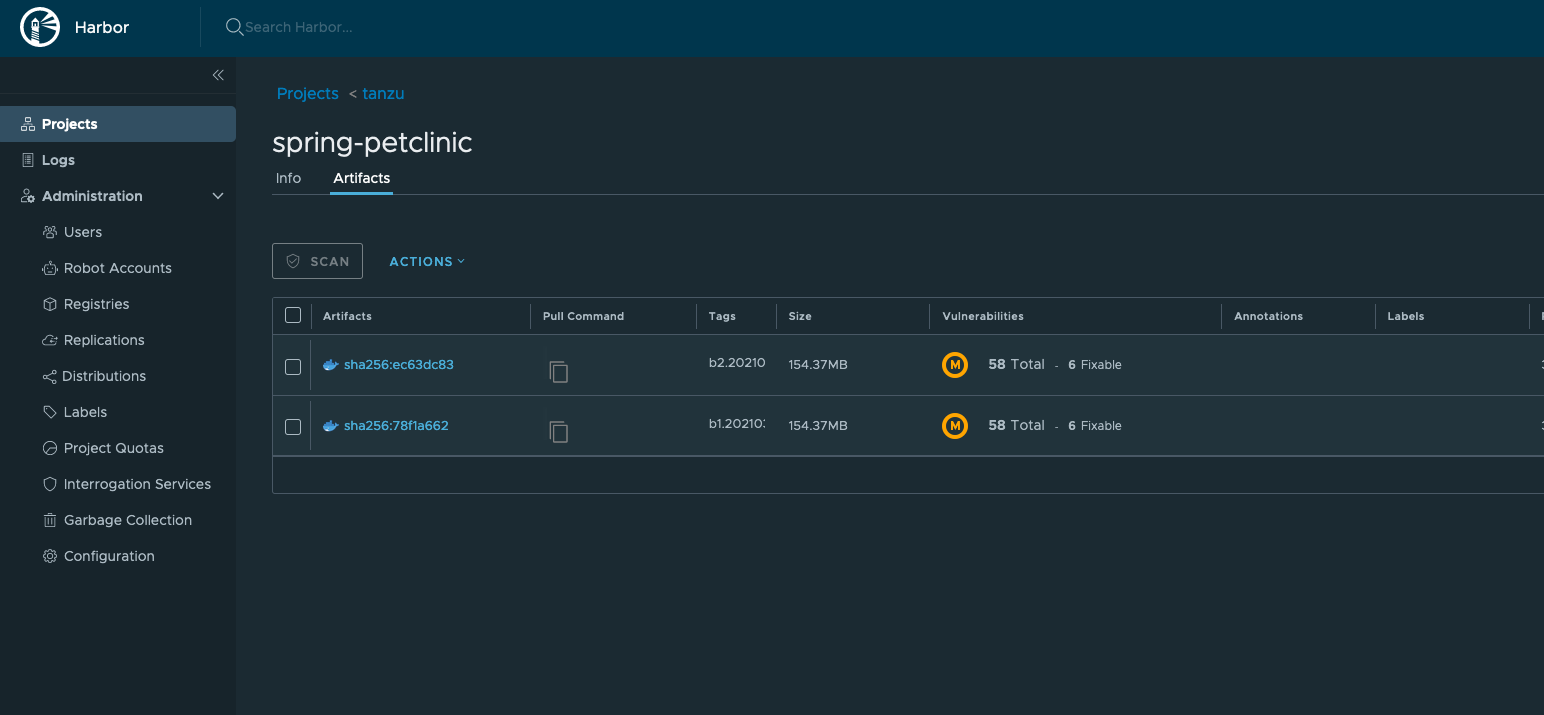Click tag b1.20210 in second row
1544x715 pixels.
click(737, 424)
